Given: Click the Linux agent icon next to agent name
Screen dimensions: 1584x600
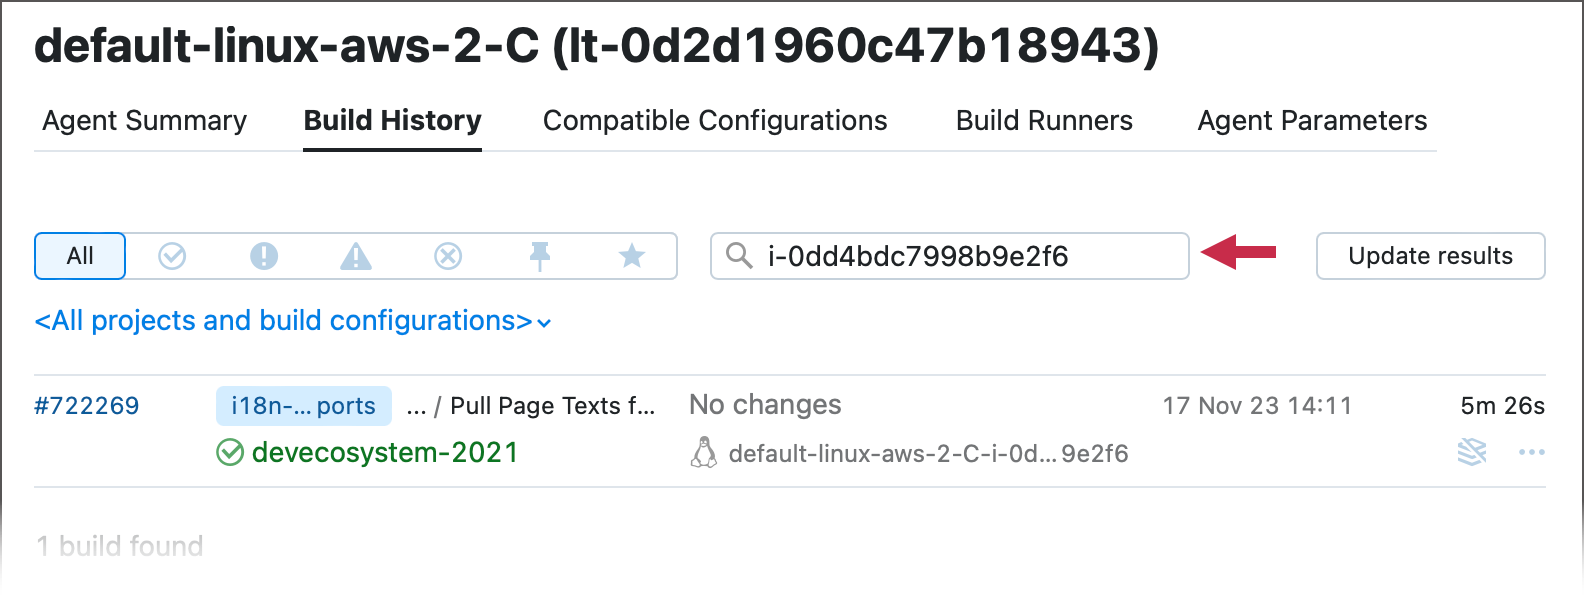Looking at the screenshot, I should 704,452.
